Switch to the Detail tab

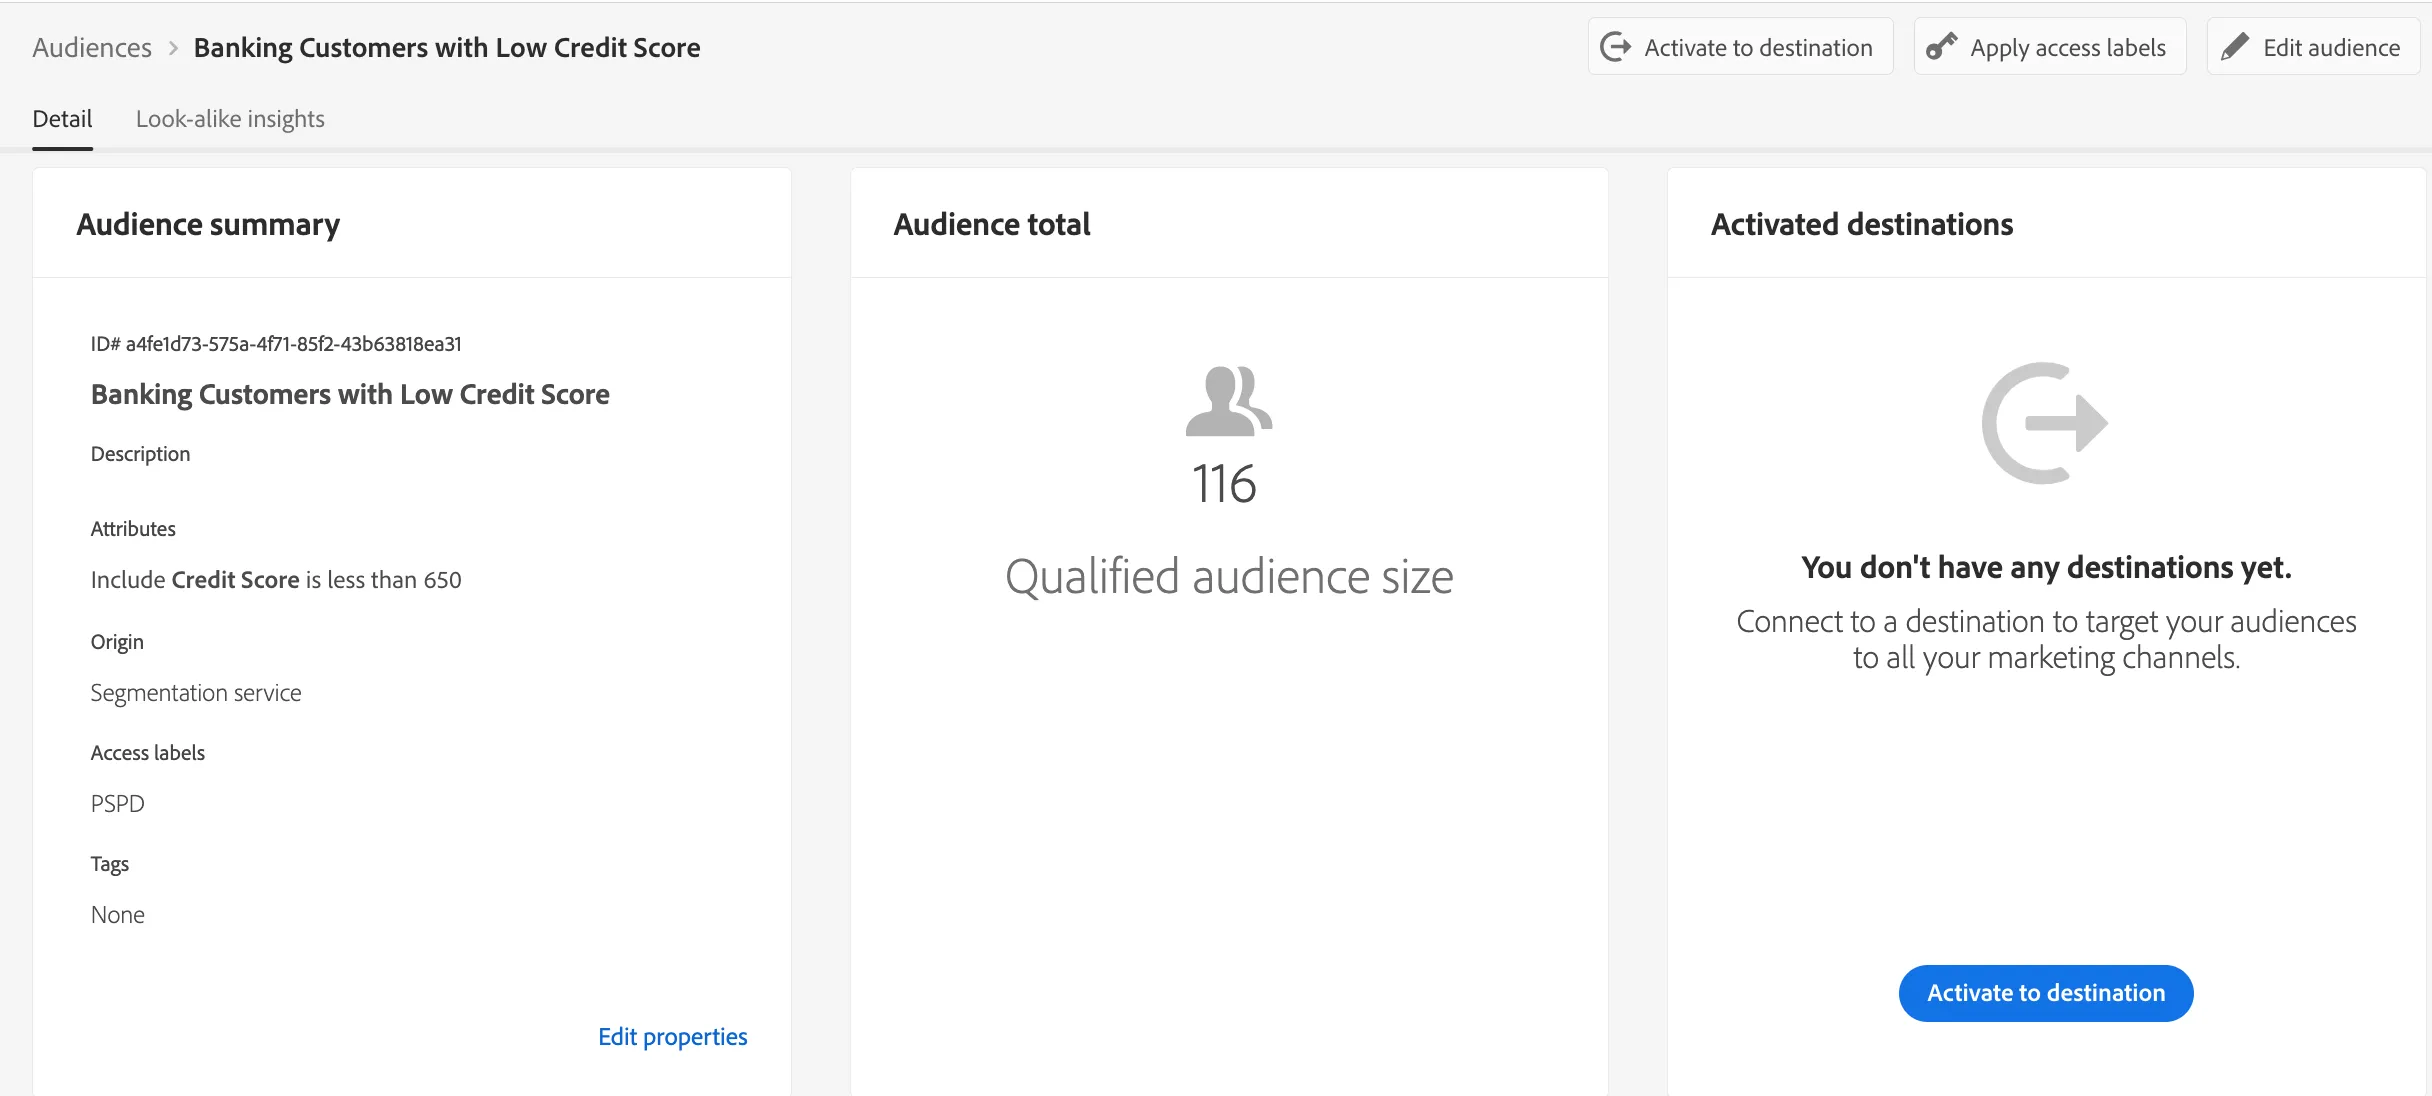(62, 119)
